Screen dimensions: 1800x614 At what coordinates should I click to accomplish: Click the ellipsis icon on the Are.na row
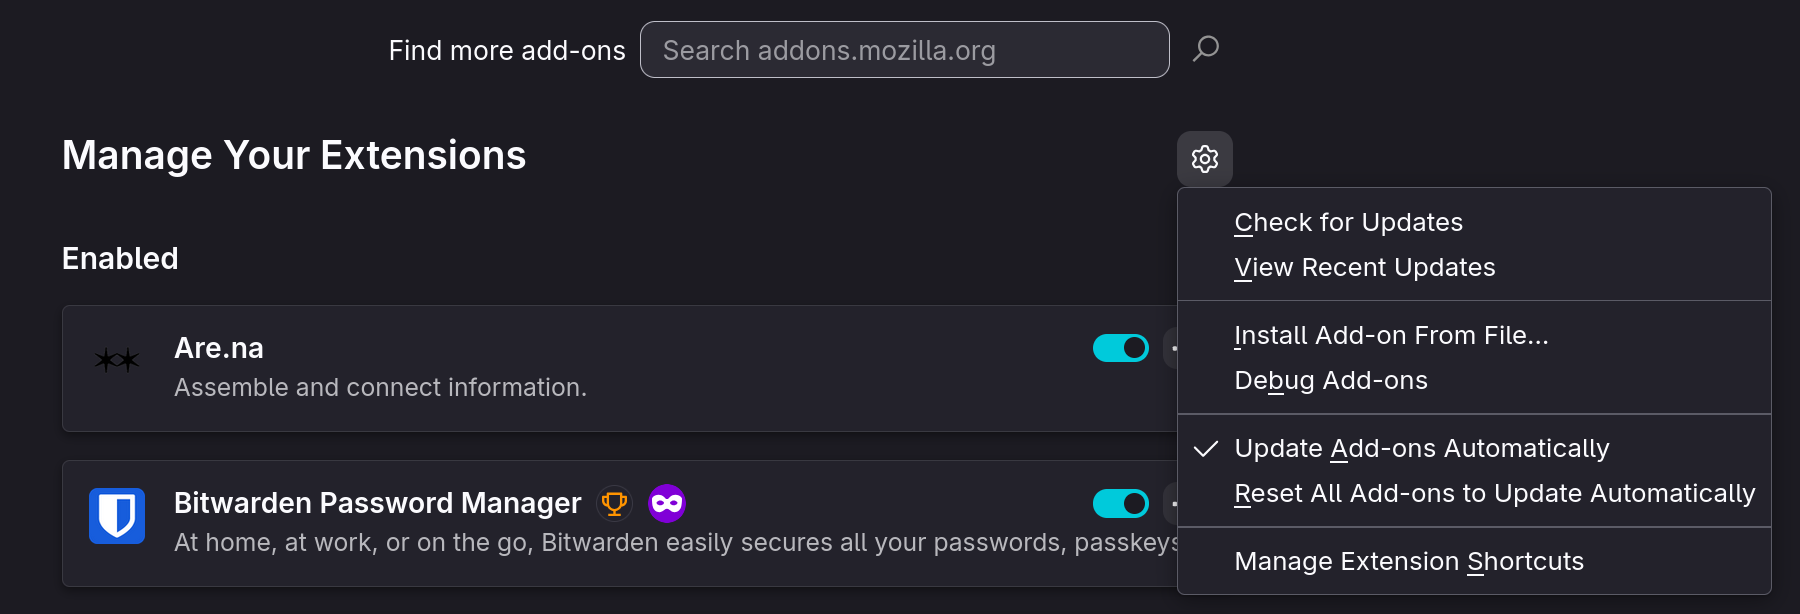1176,348
